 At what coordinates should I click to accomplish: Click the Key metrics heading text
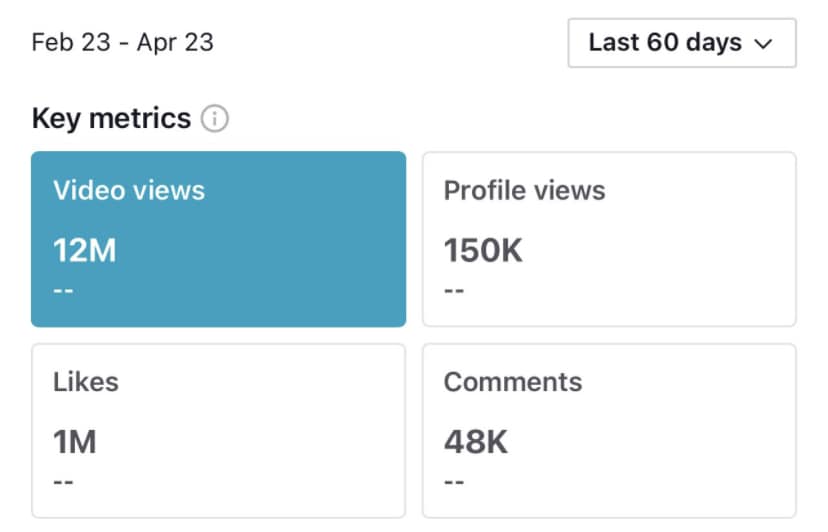click(x=111, y=119)
